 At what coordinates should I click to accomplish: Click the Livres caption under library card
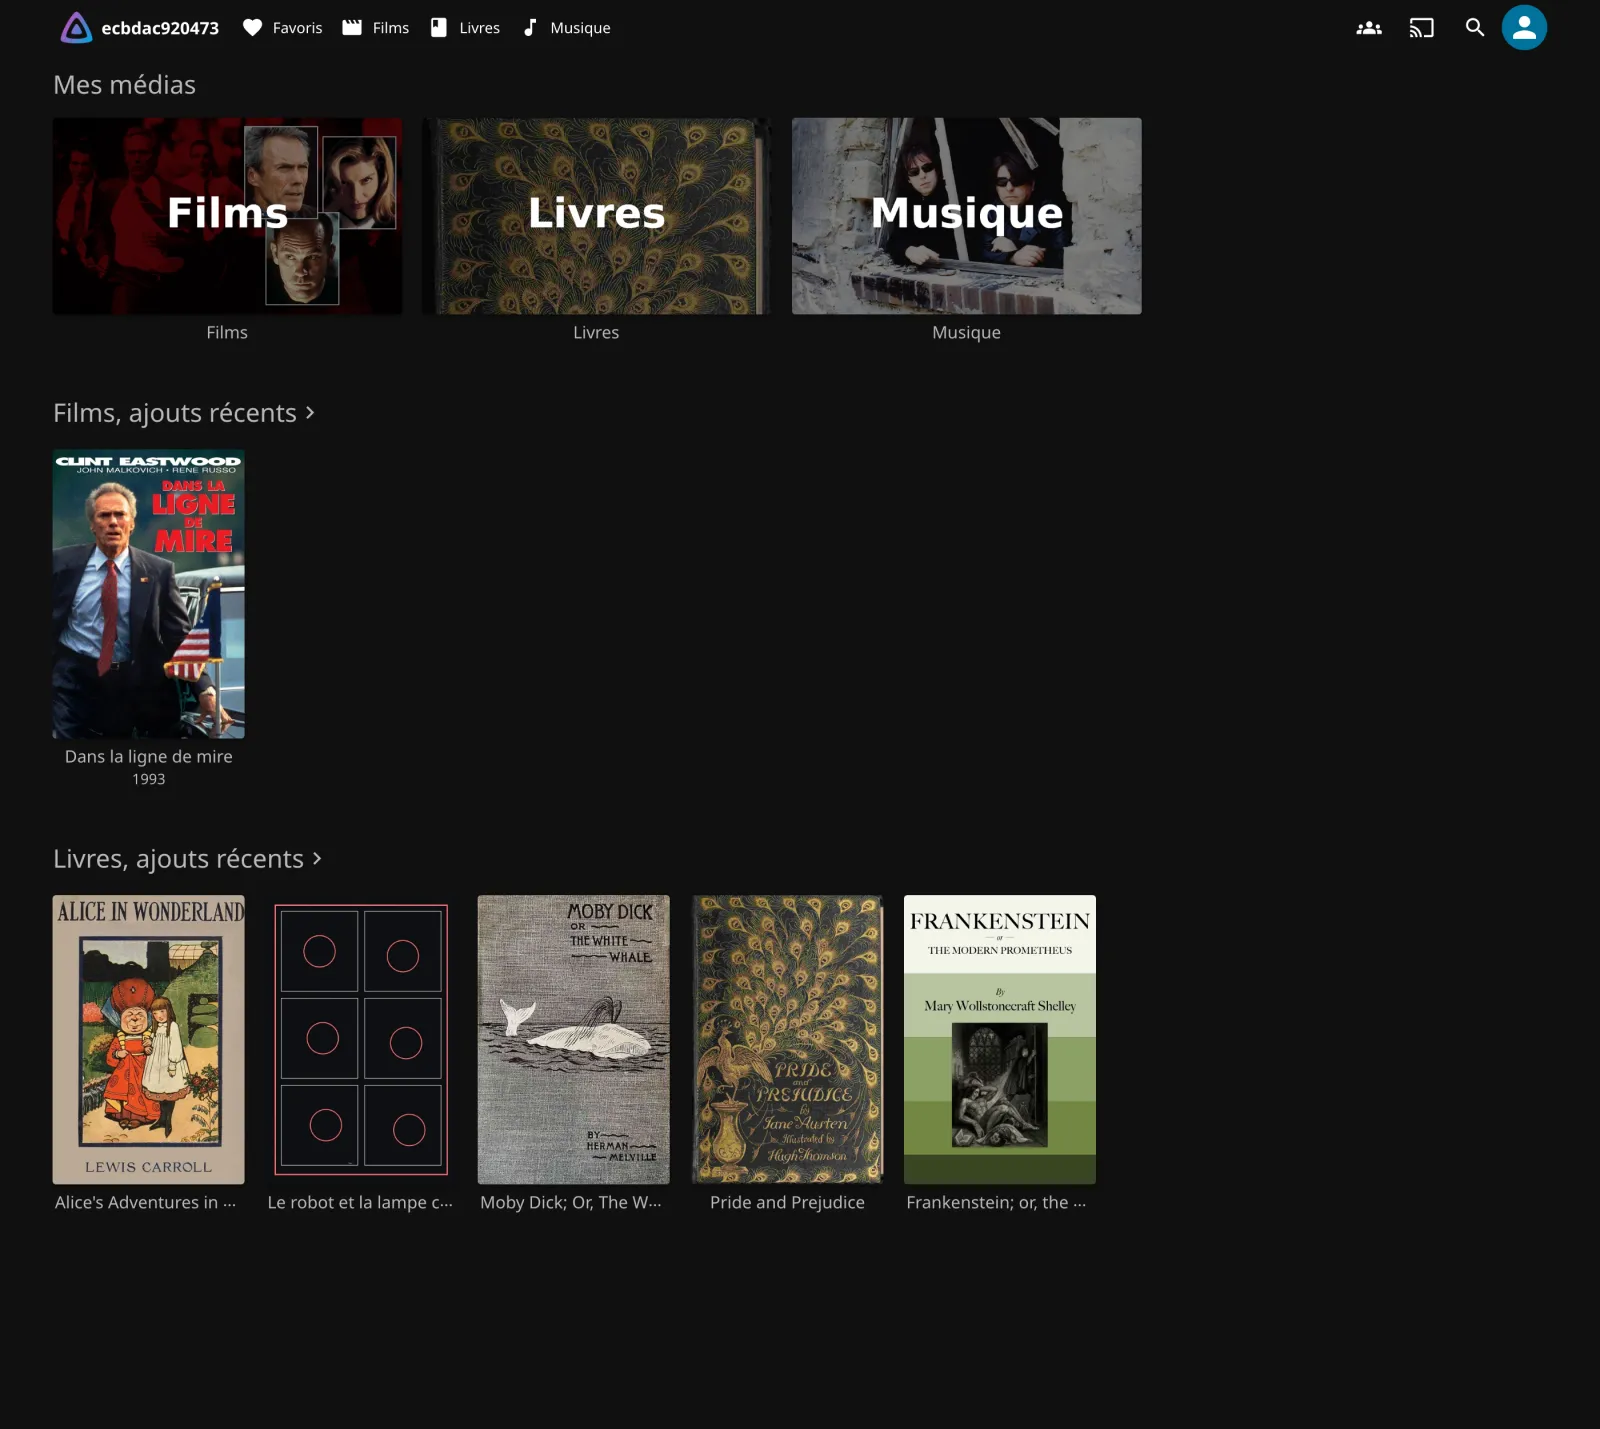pyautogui.click(x=596, y=333)
